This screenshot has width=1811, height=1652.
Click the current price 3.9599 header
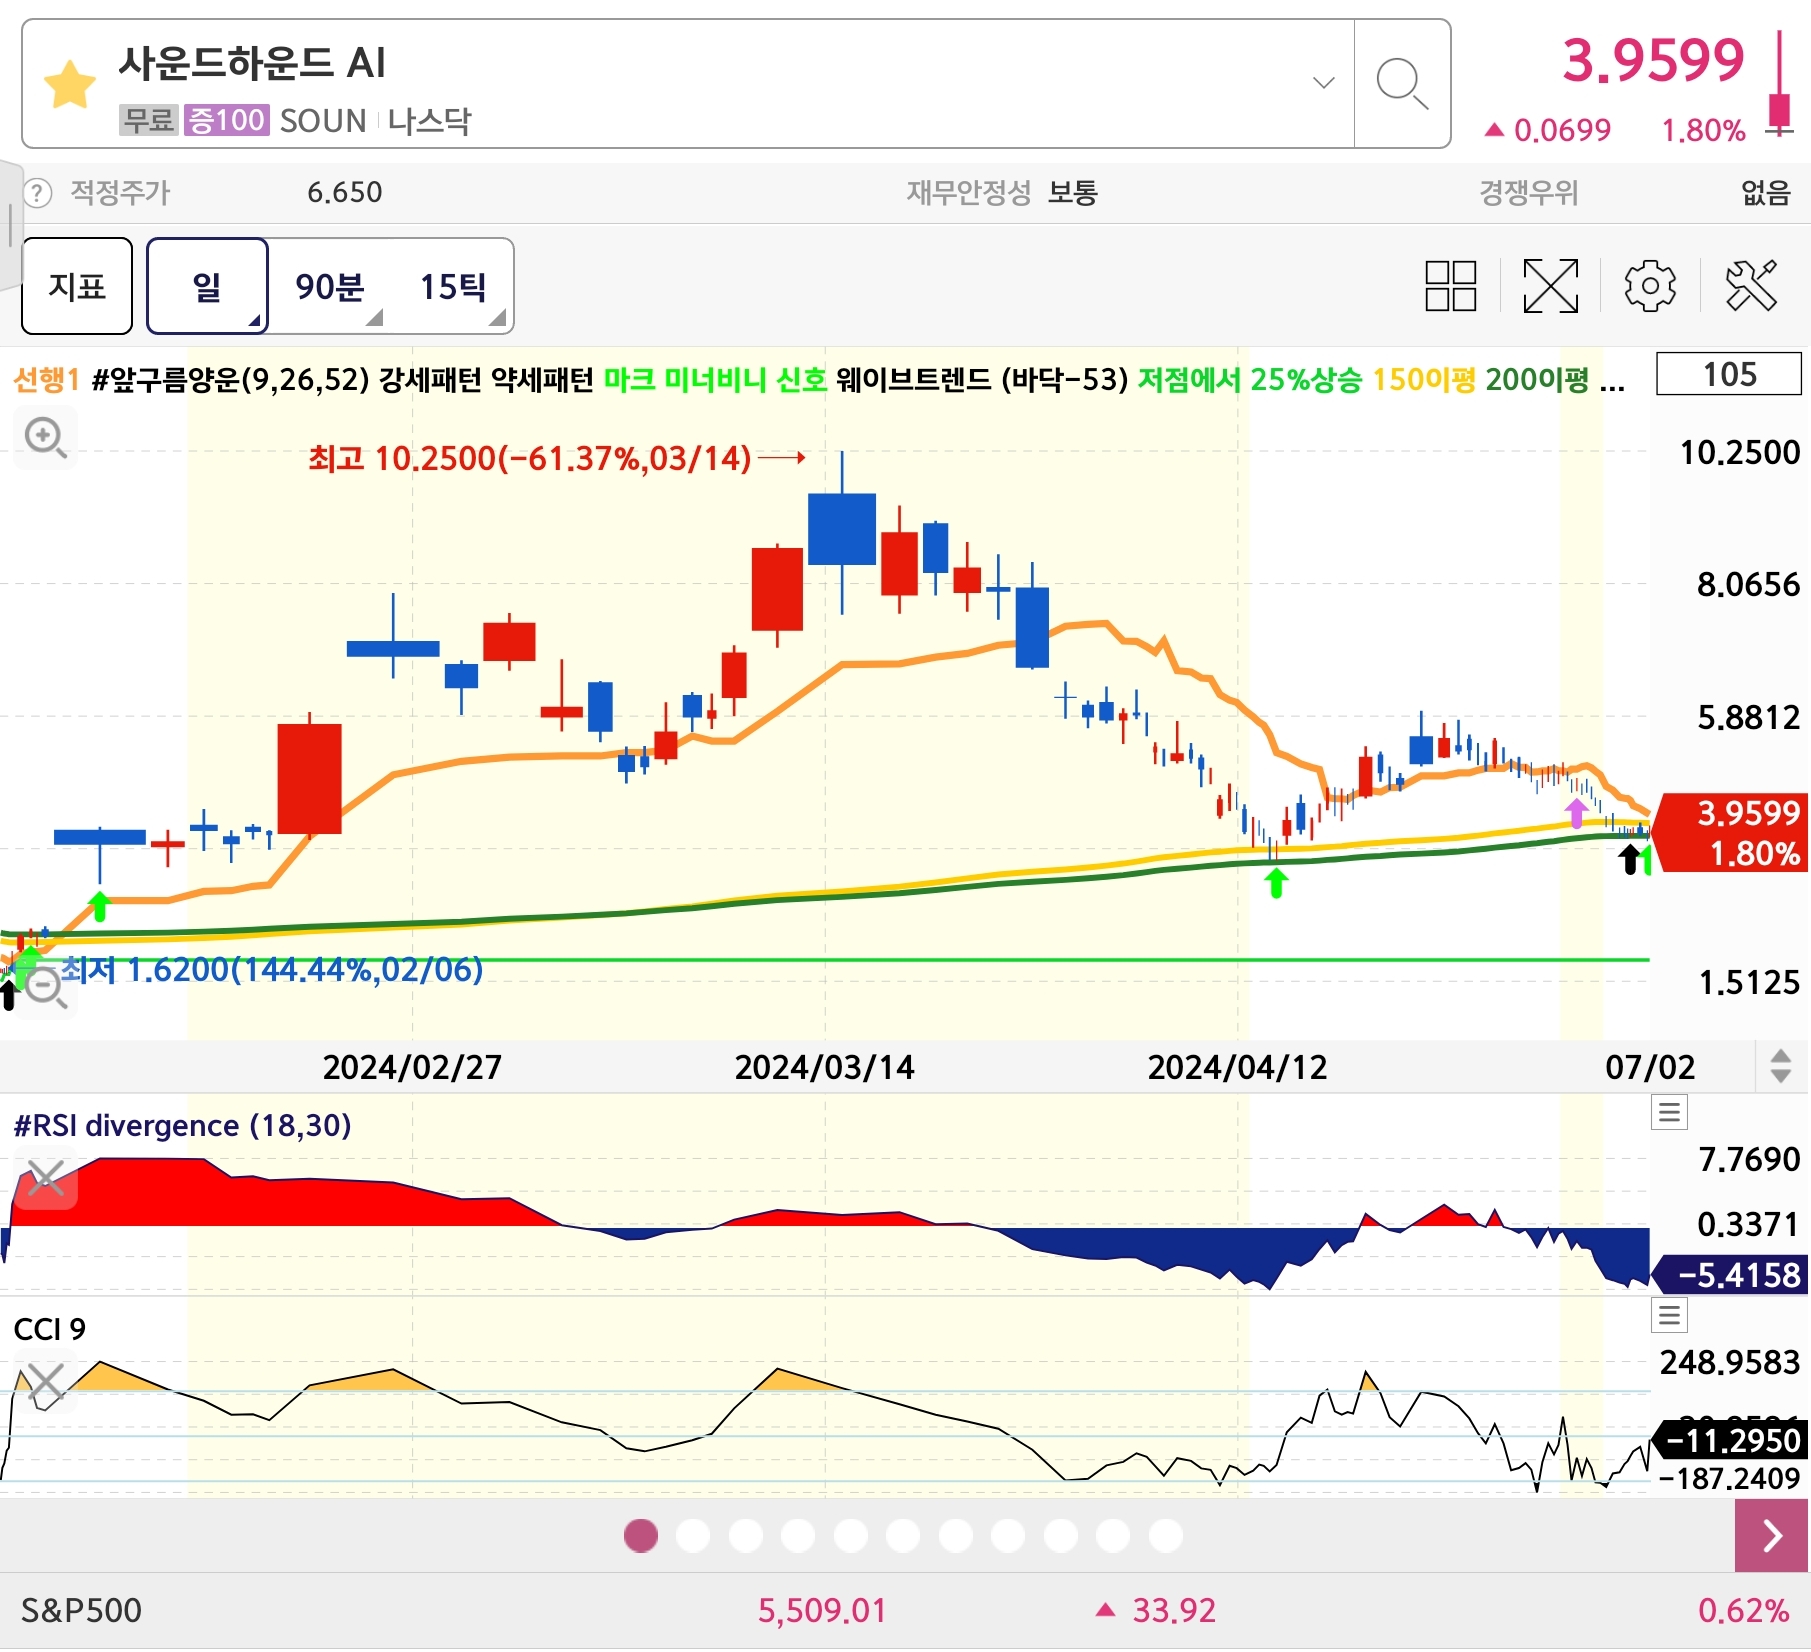[x=1653, y=60]
